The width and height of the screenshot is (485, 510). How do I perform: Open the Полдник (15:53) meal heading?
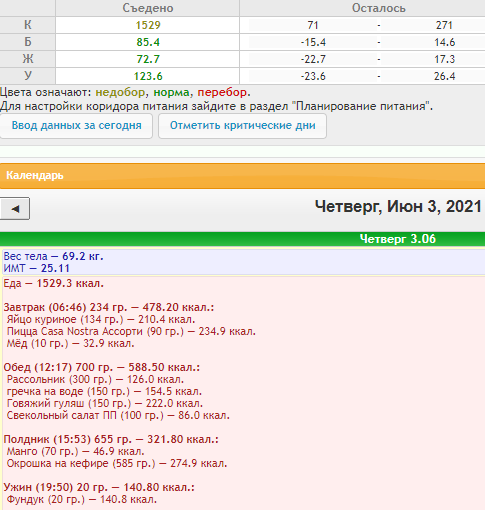(x=111, y=439)
